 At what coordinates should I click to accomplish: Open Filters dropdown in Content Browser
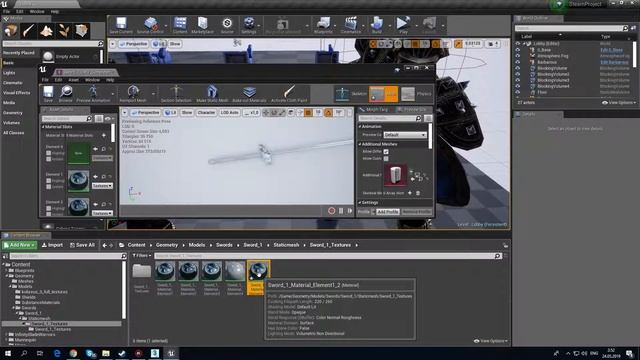click(x=142, y=256)
